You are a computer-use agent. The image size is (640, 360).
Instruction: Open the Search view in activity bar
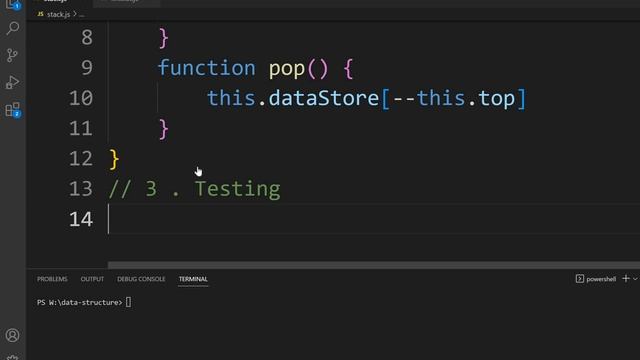pyautogui.click(x=13, y=28)
